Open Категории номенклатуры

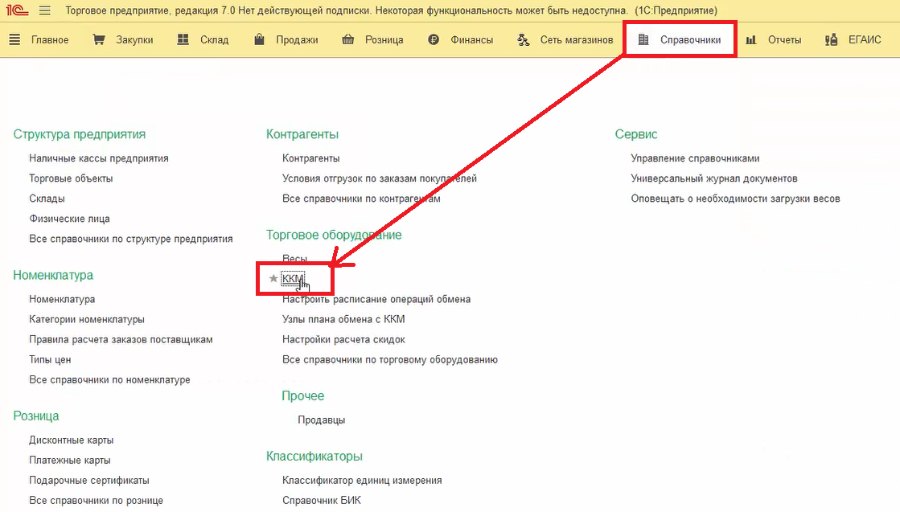pos(87,319)
